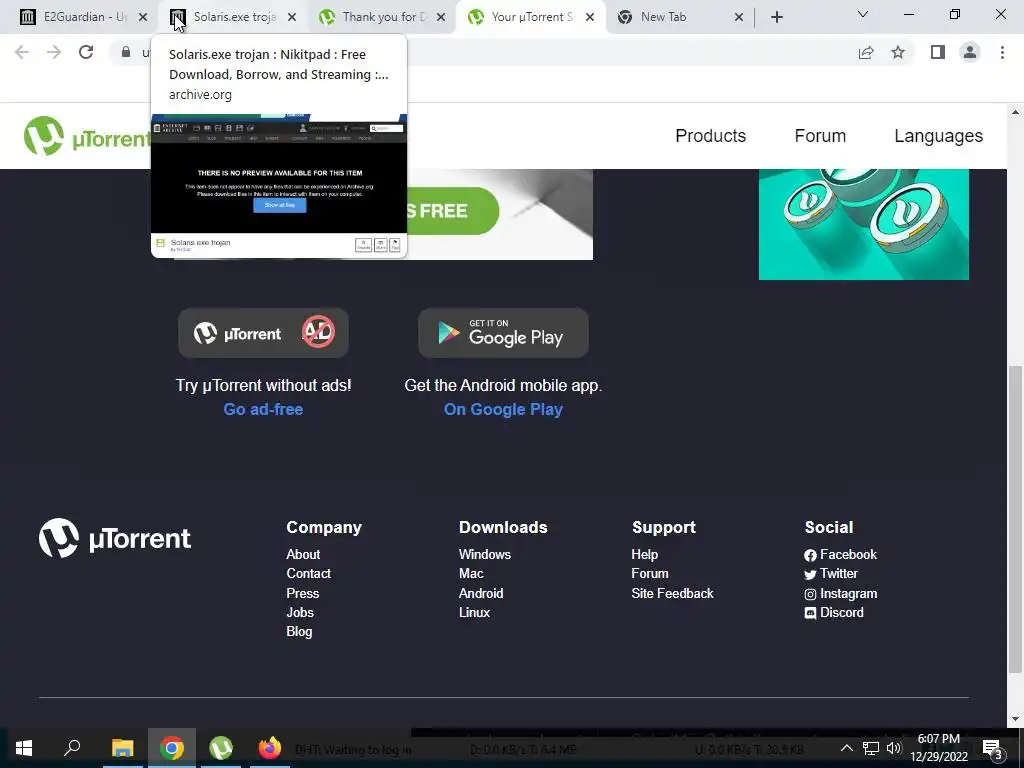The image size is (1024, 768).
Task: Reload the current page
Action: 86,52
